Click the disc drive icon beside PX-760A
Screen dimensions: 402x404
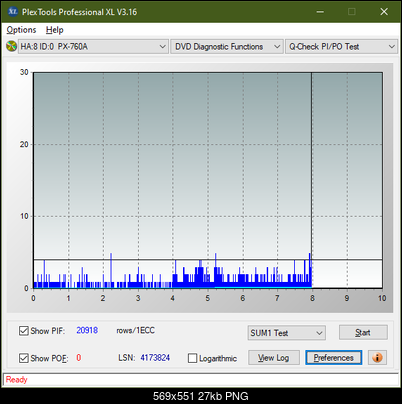point(11,46)
